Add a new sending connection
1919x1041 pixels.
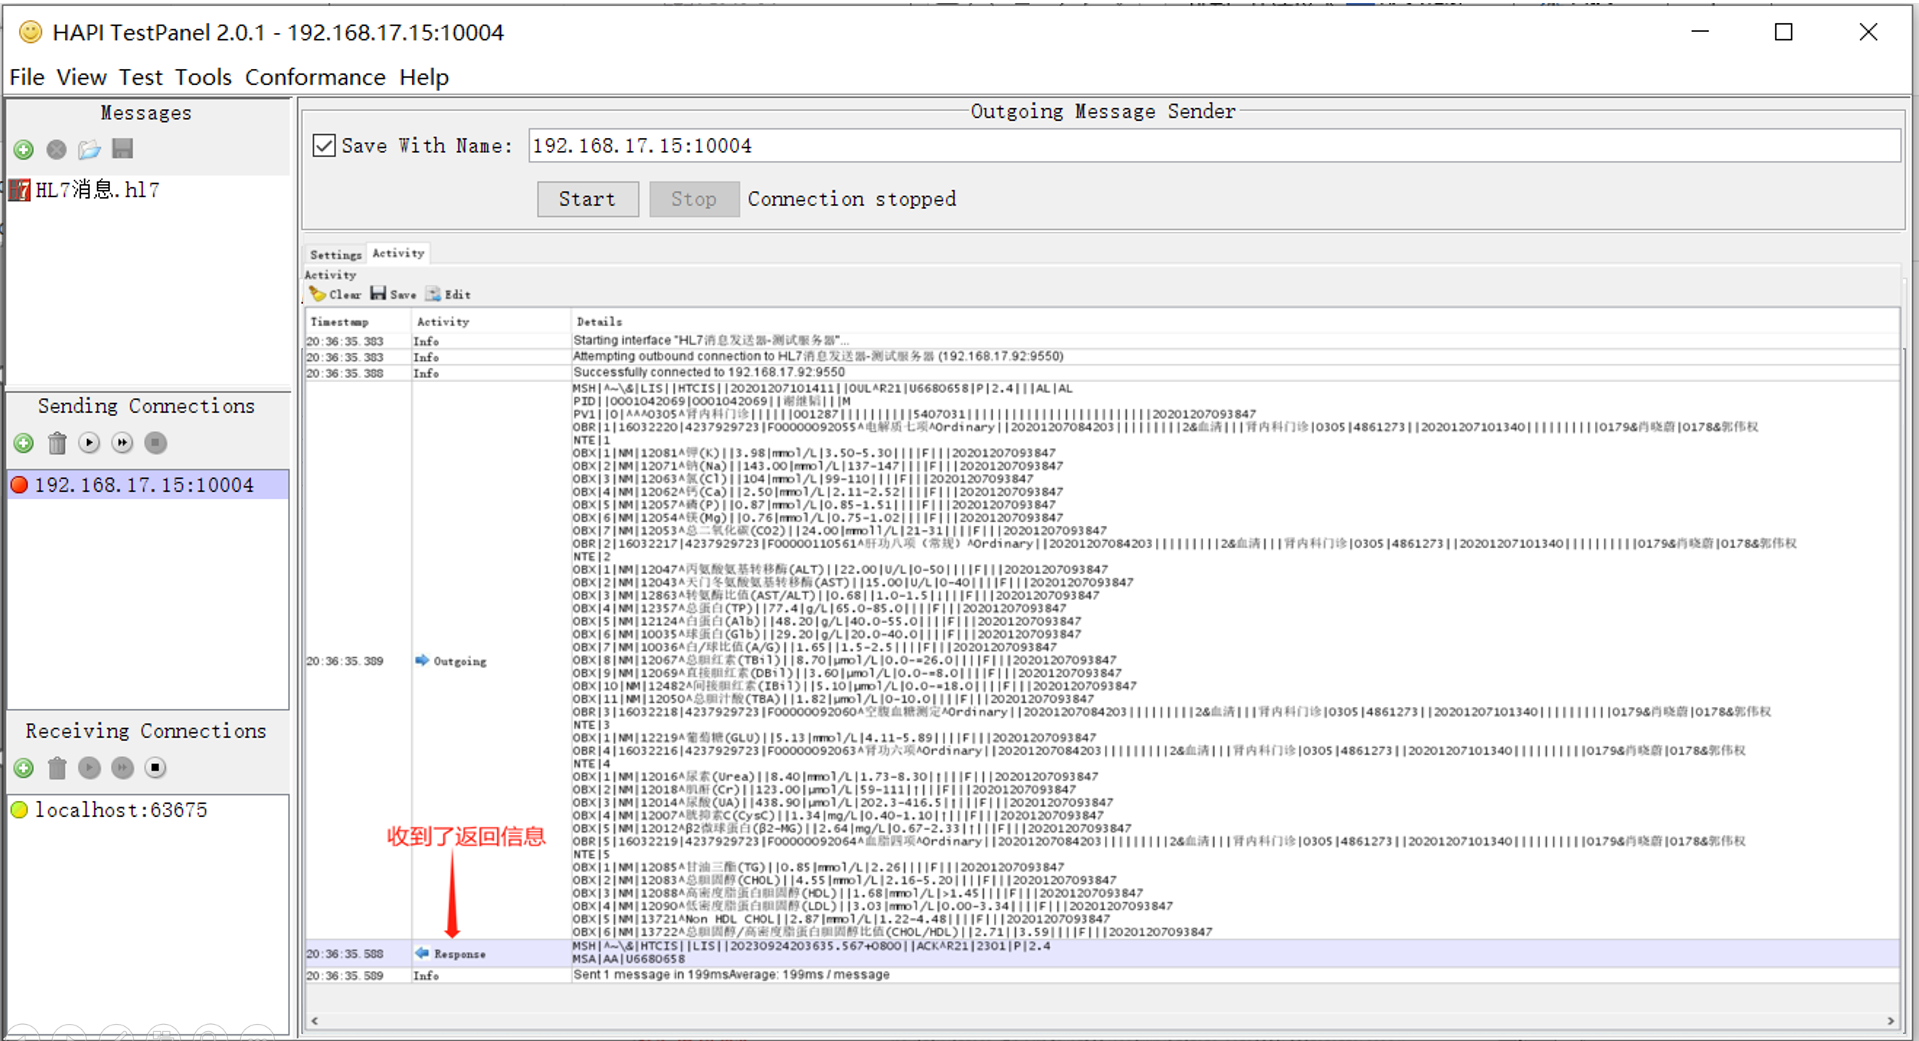tap(24, 443)
